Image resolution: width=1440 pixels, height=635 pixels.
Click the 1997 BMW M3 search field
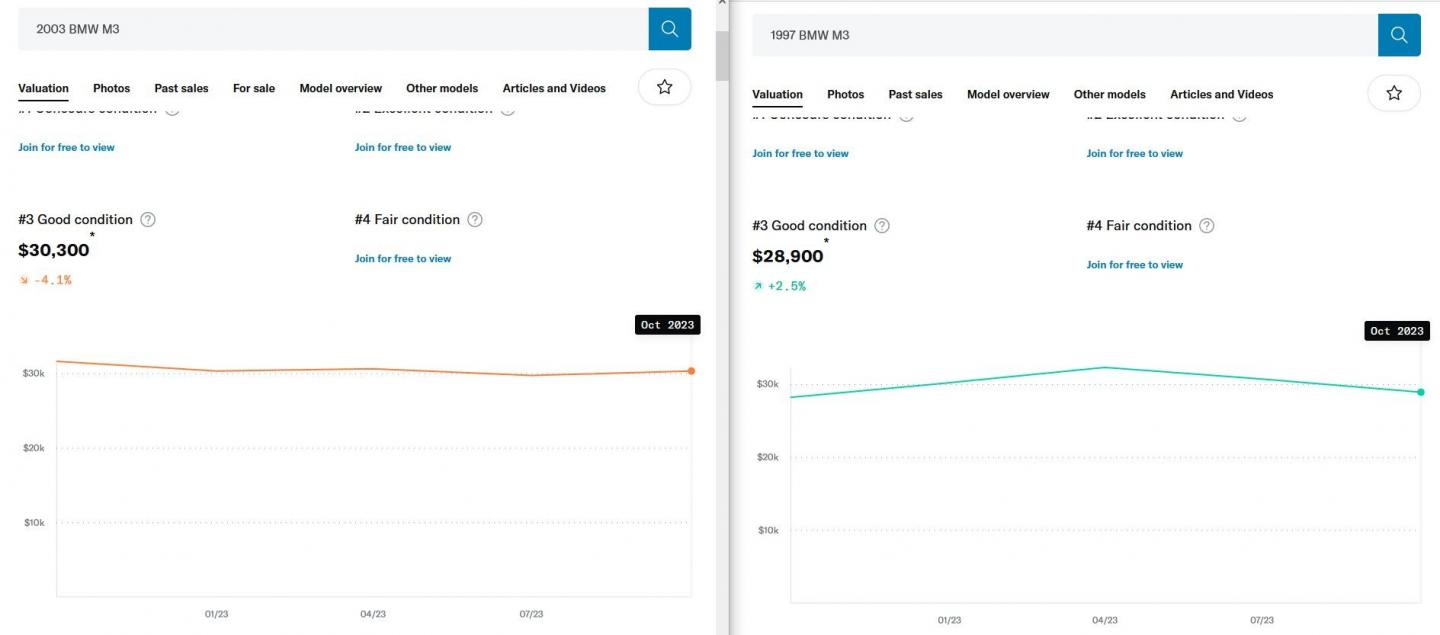point(1065,35)
